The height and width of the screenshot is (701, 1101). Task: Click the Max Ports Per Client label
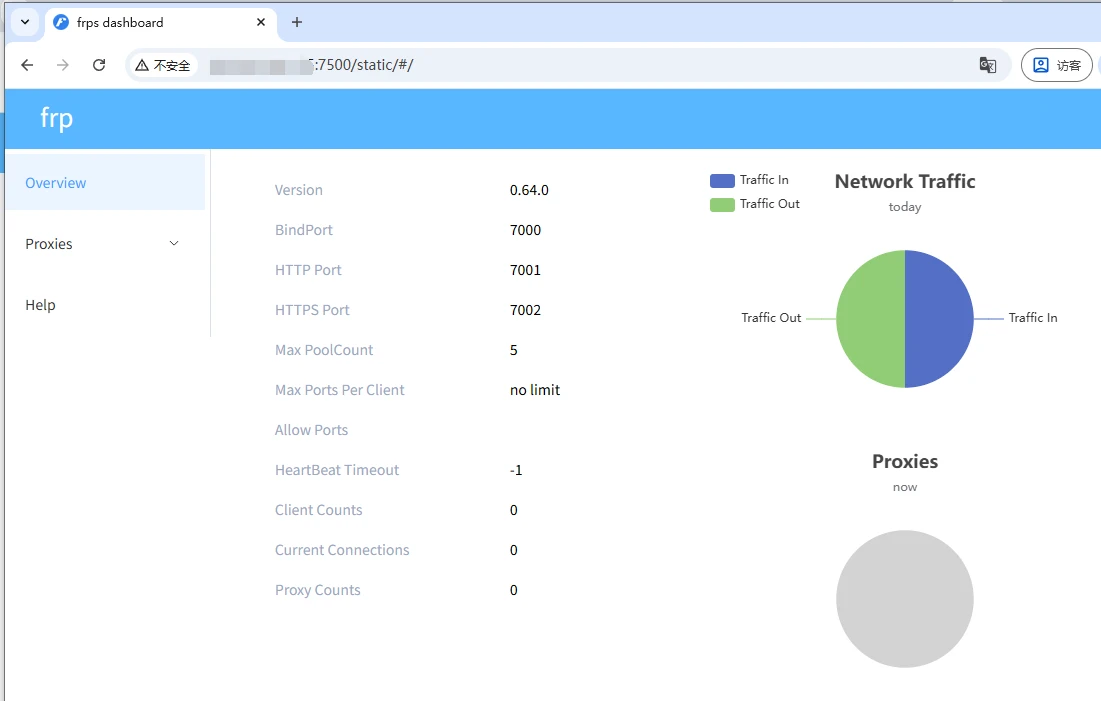coord(339,391)
